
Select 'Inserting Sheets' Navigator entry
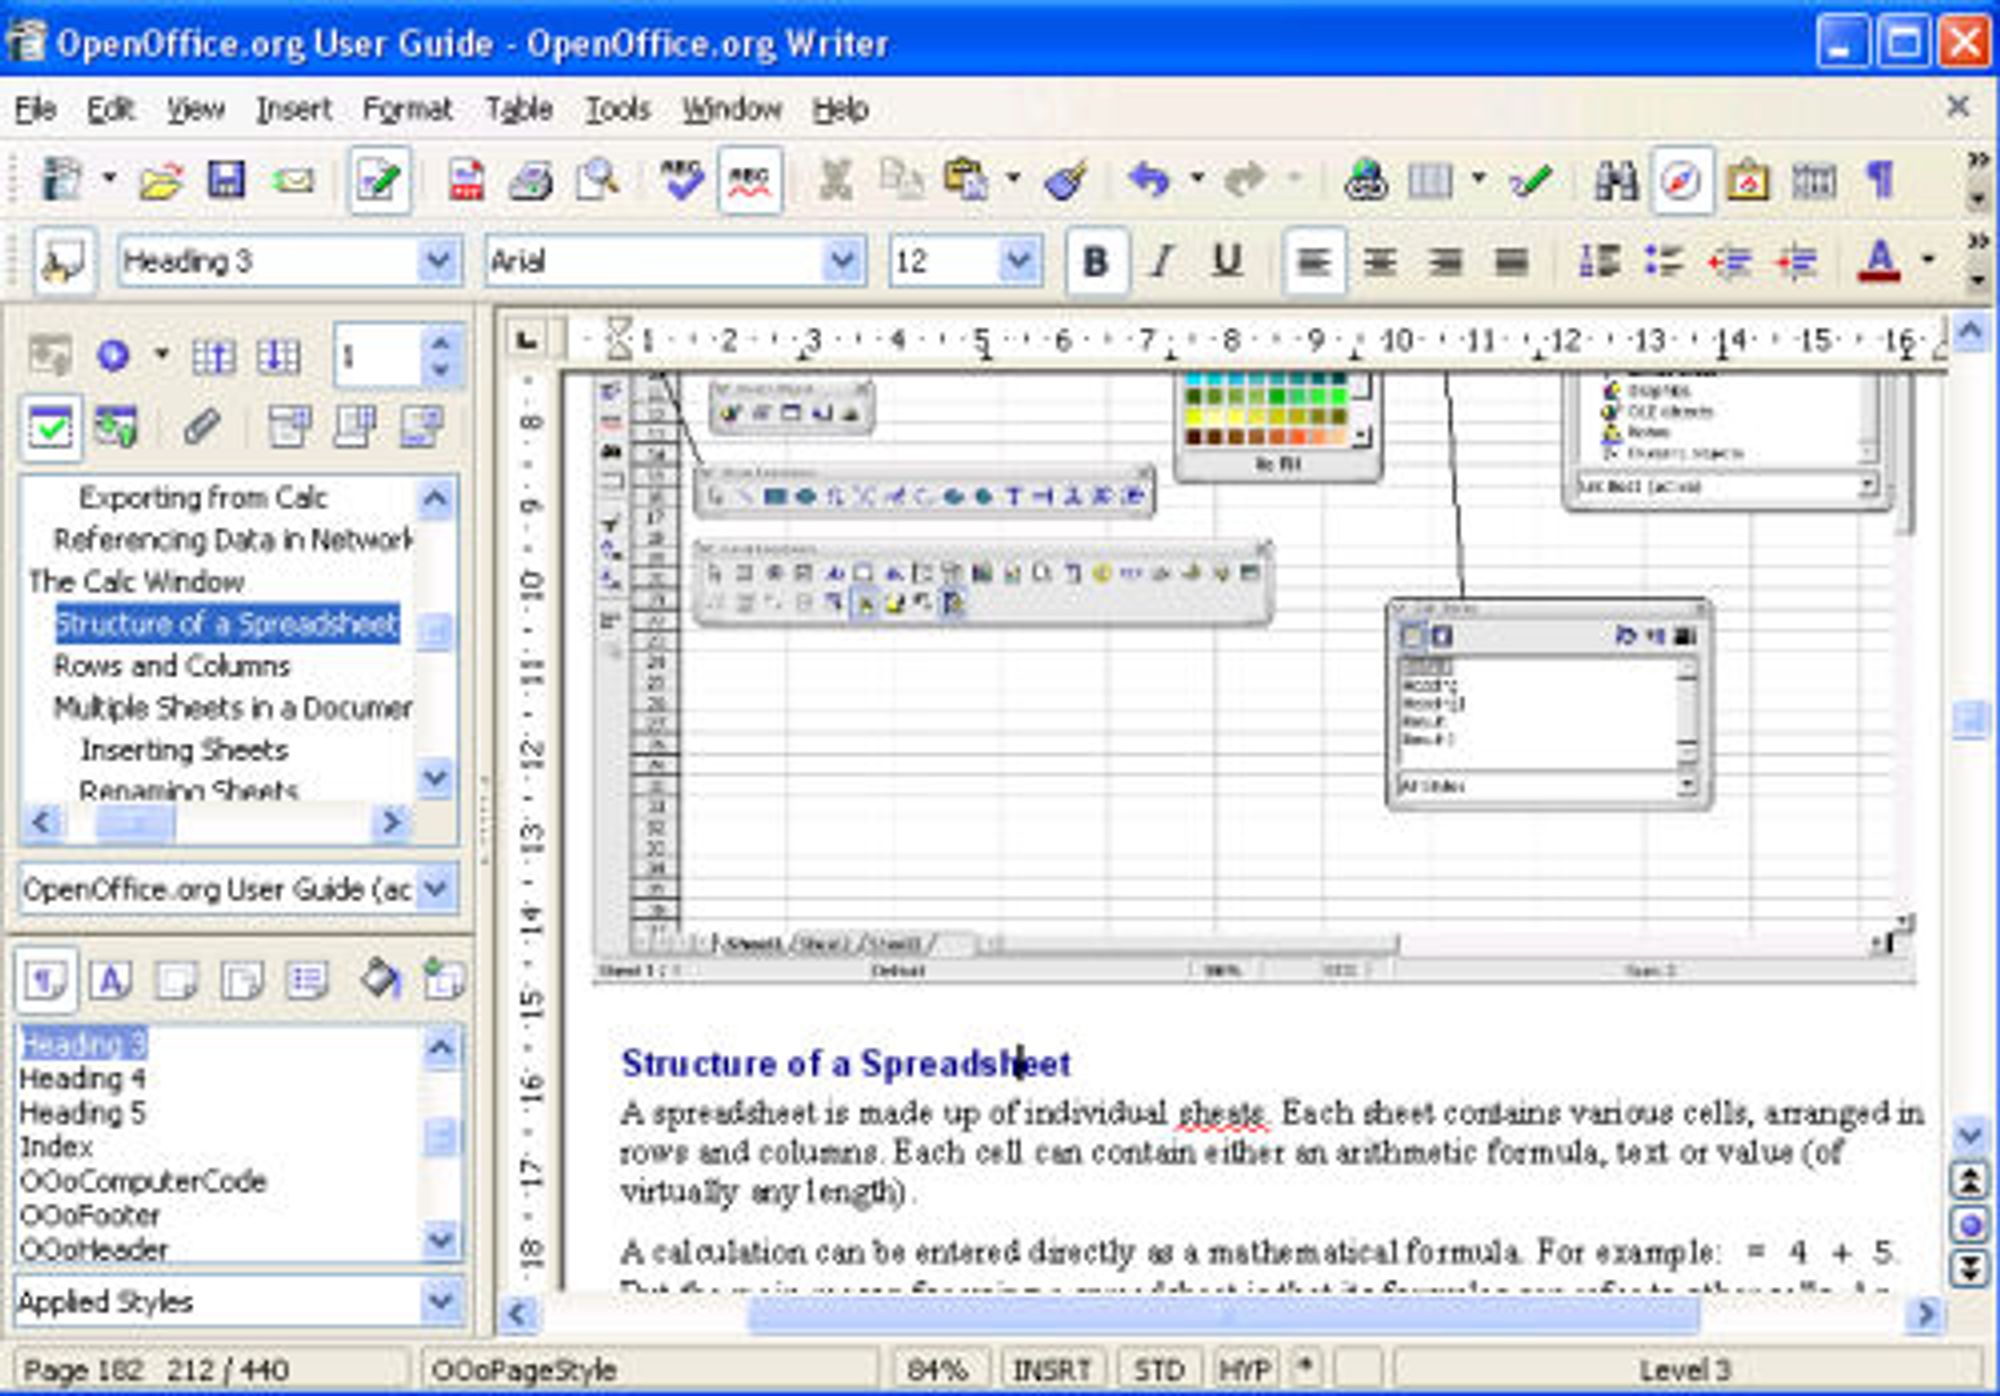(184, 750)
